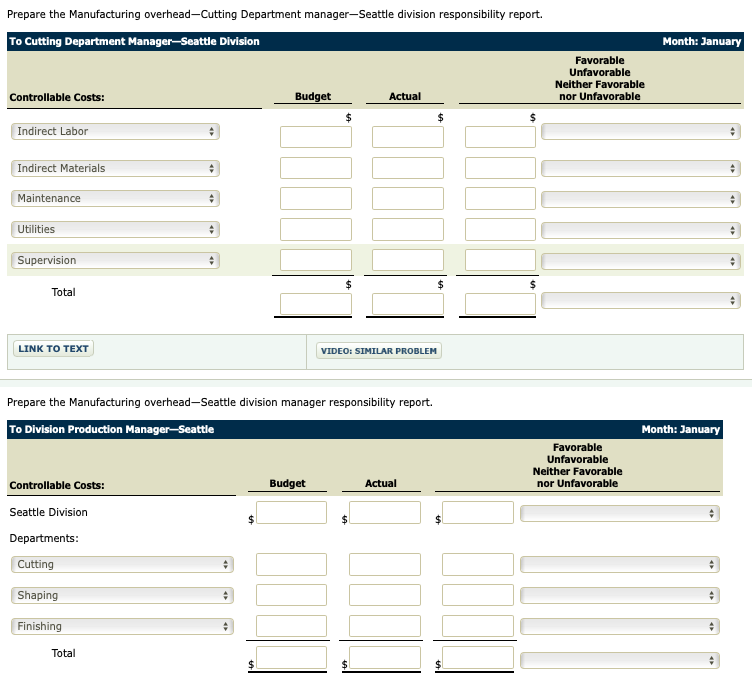Click Actual field for Shaping department
Image resolution: width=752 pixels, height=683 pixels.
point(385,595)
